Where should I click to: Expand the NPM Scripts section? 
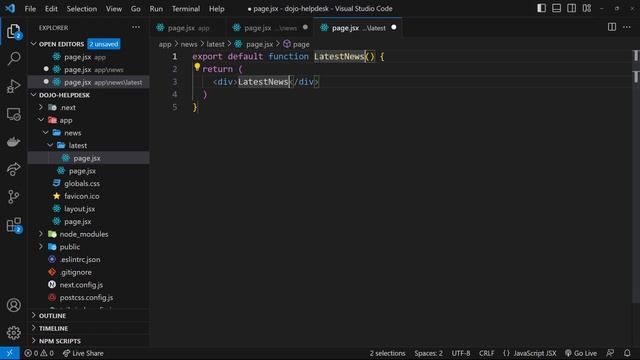coord(88,341)
